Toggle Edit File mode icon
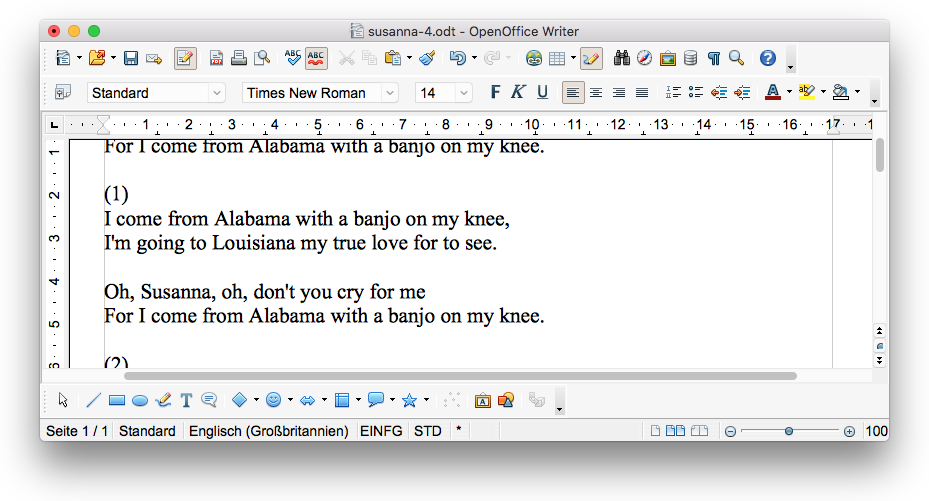 (185, 58)
